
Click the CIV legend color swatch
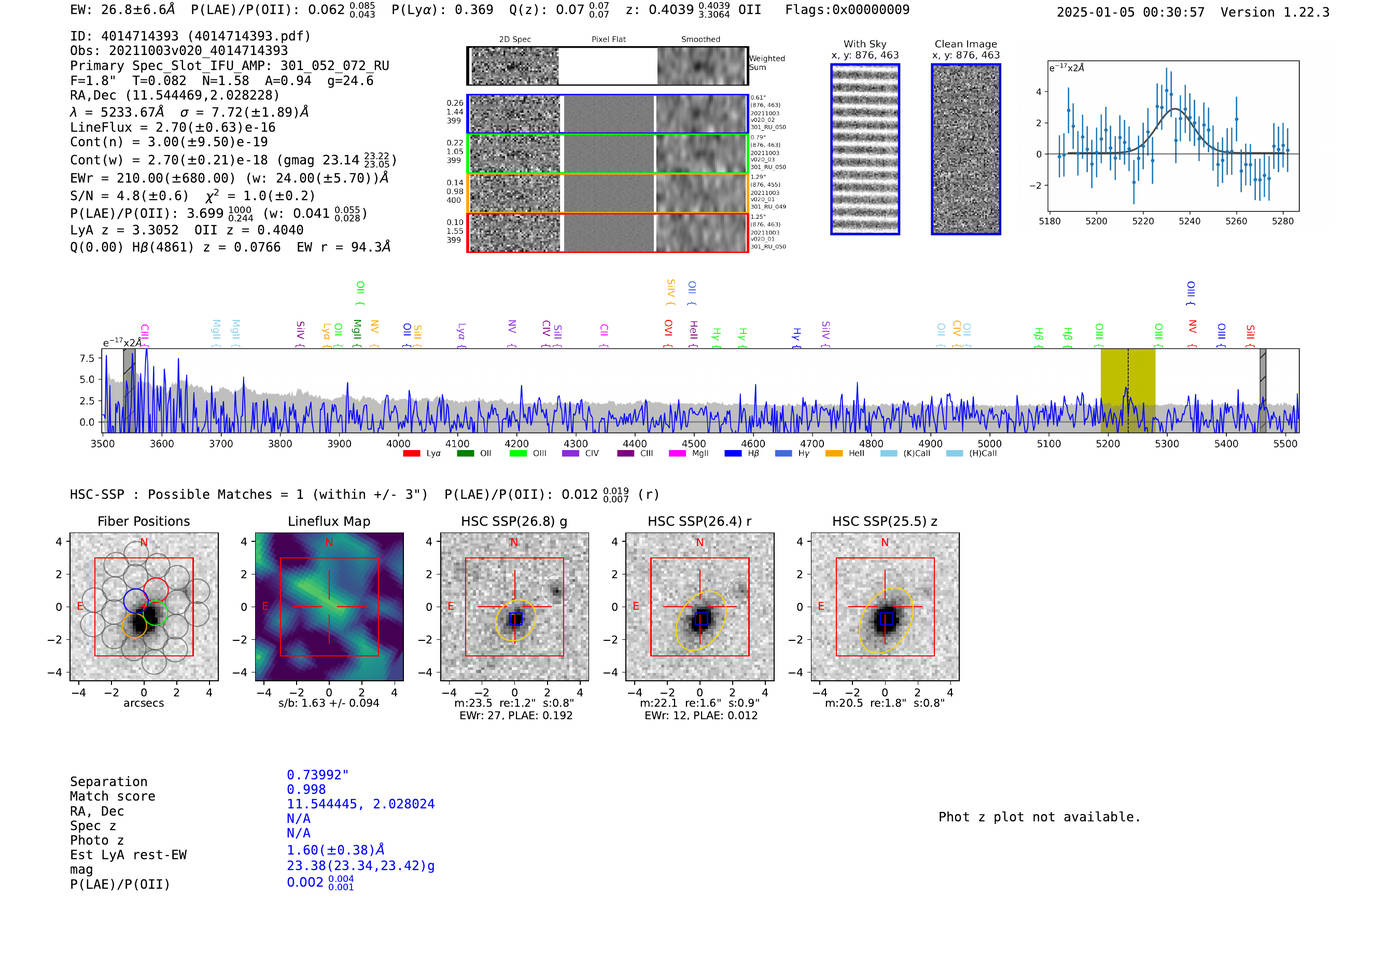point(571,453)
